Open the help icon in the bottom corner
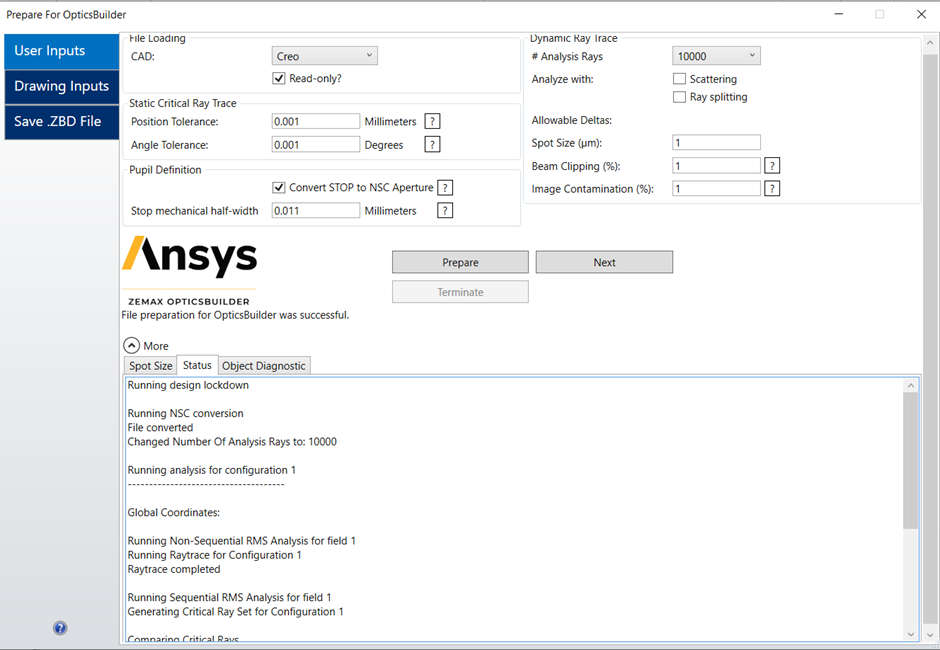940x650 pixels. tap(60, 627)
